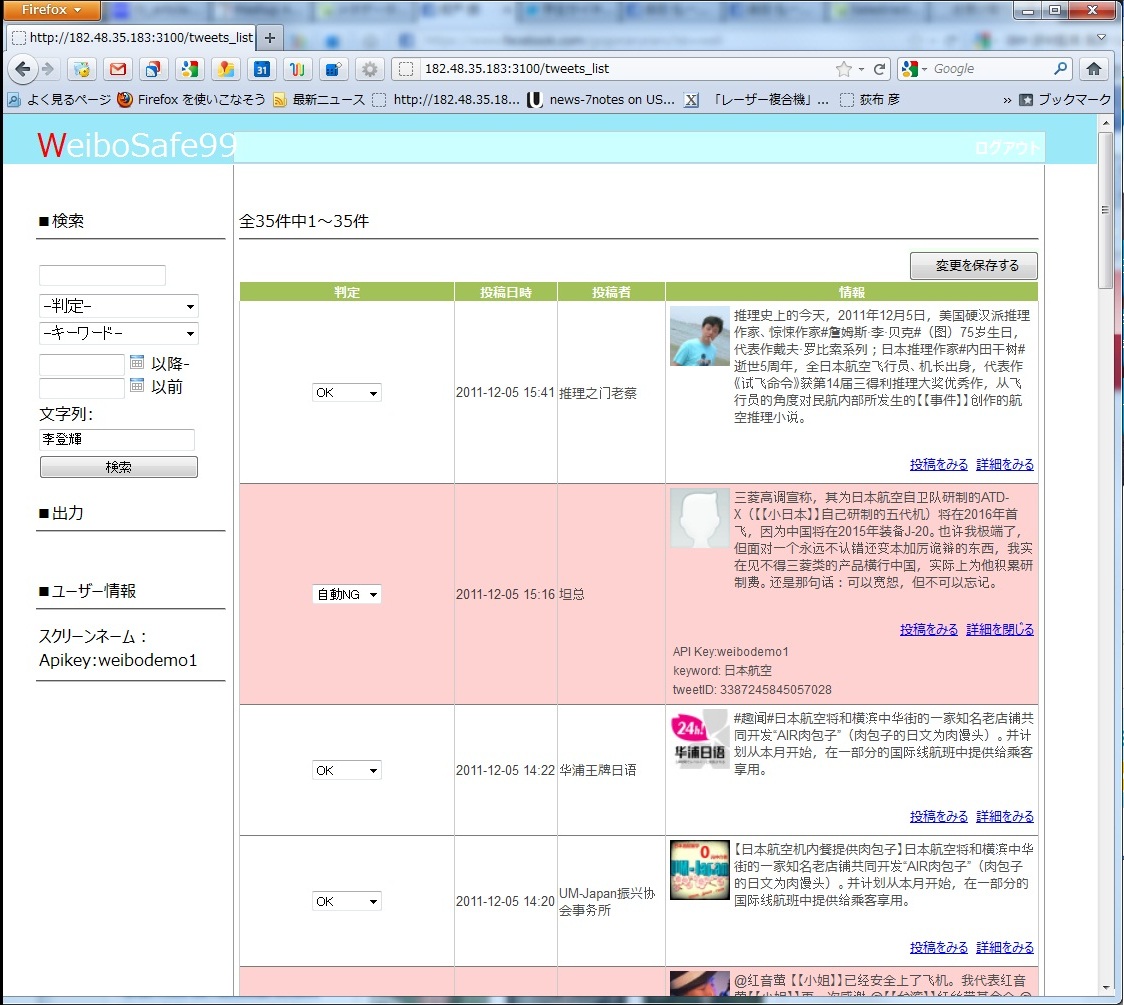The image size is (1124, 1005).
Task: Reload the page with the refresh icon
Action: point(879,69)
